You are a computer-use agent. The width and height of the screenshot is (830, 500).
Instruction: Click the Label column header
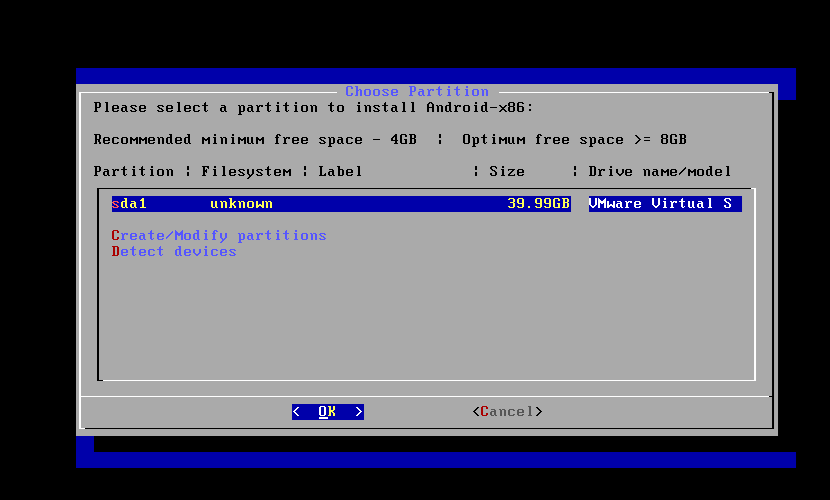coord(340,171)
